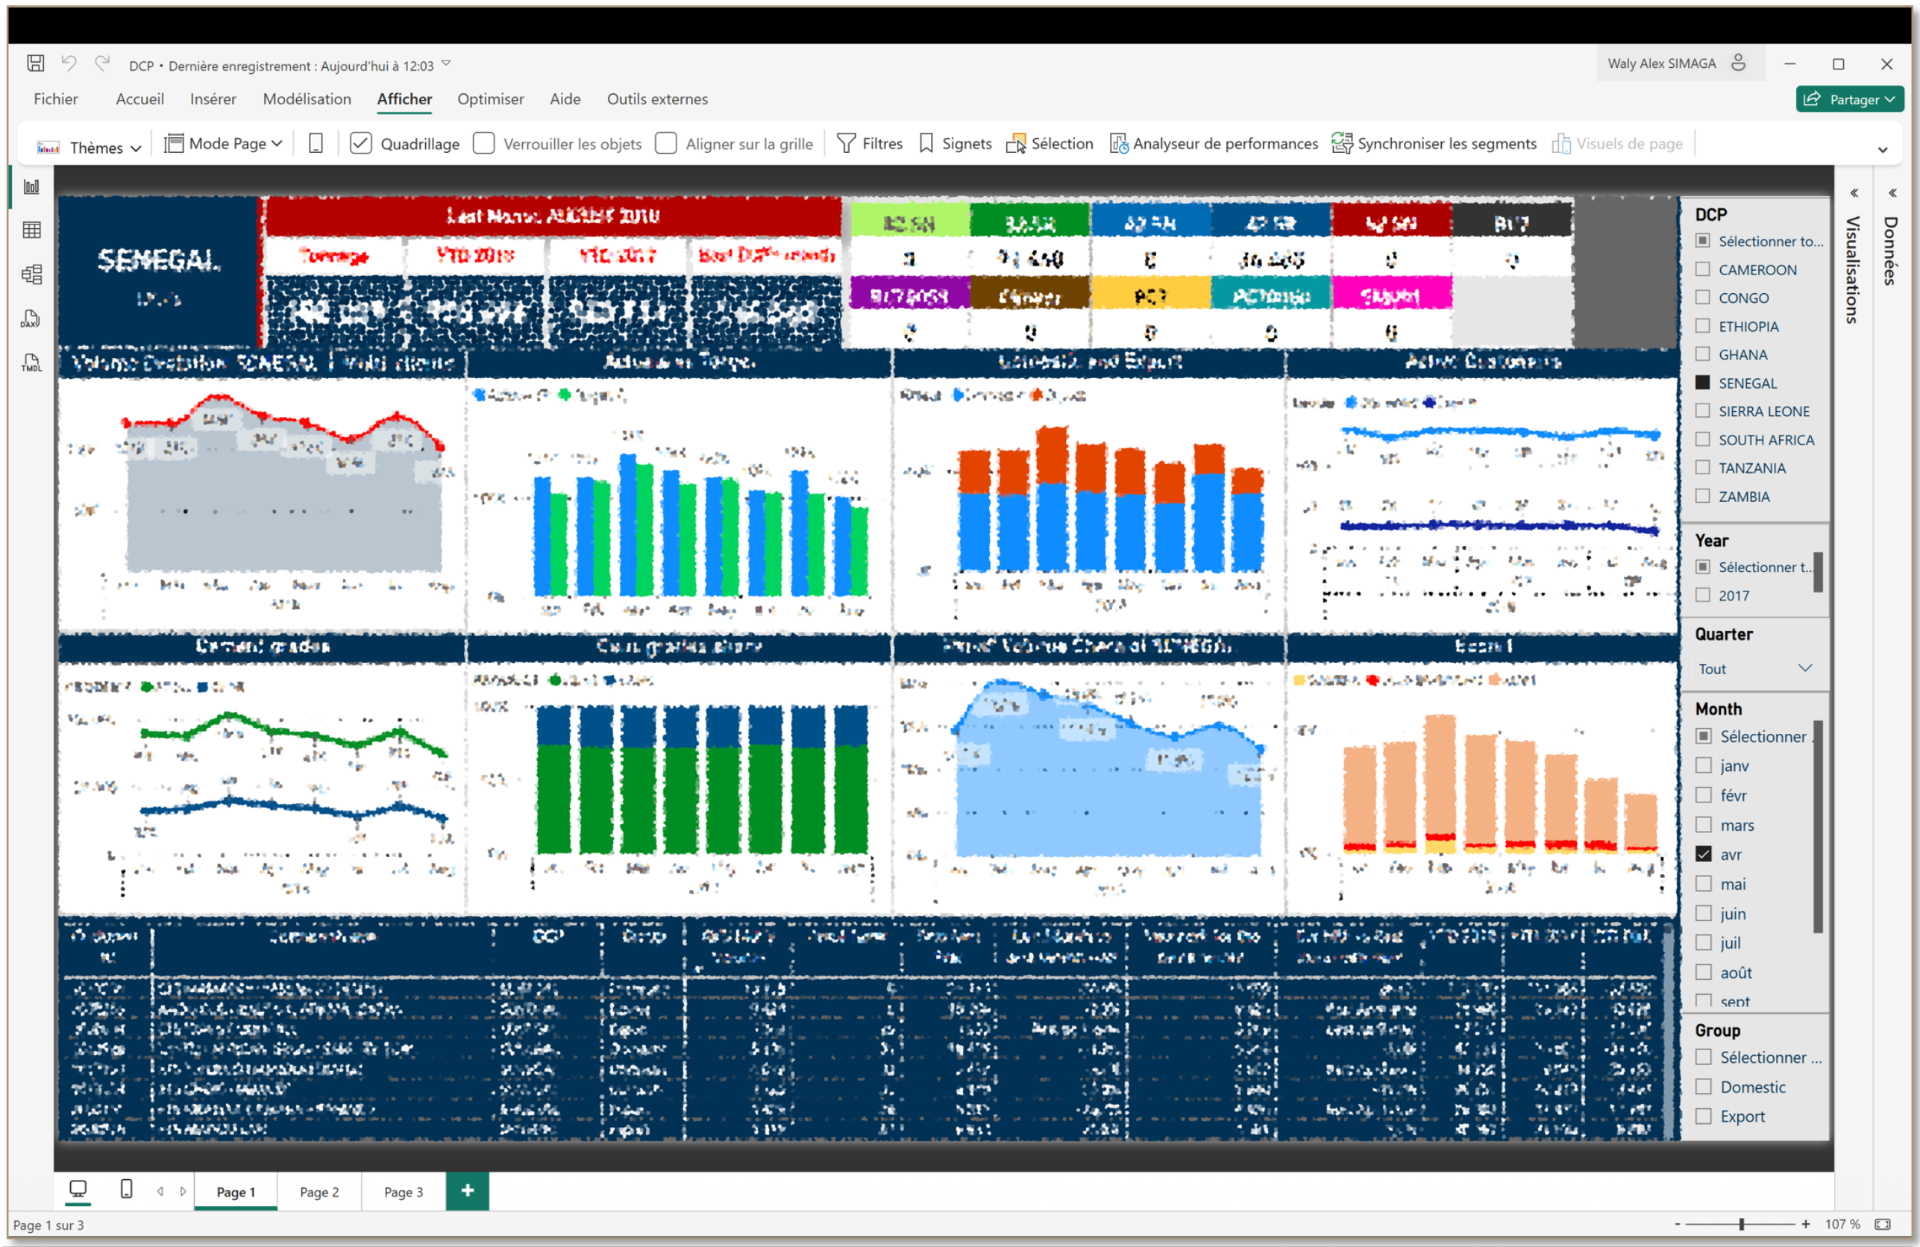Click zoom out minus icon
This screenshot has width=1920, height=1247.
pyautogui.click(x=1678, y=1224)
